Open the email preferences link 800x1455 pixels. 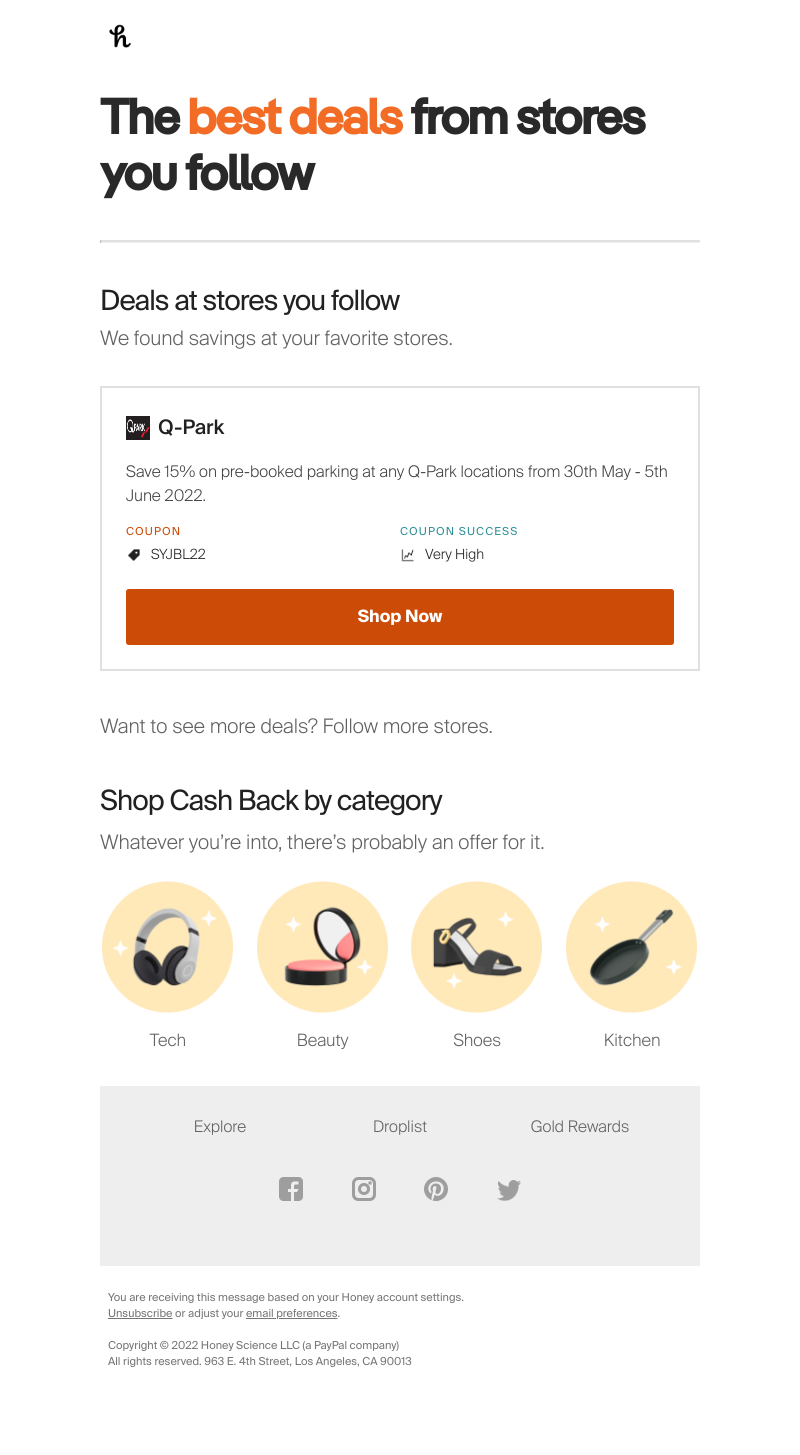coord(292,1313)
